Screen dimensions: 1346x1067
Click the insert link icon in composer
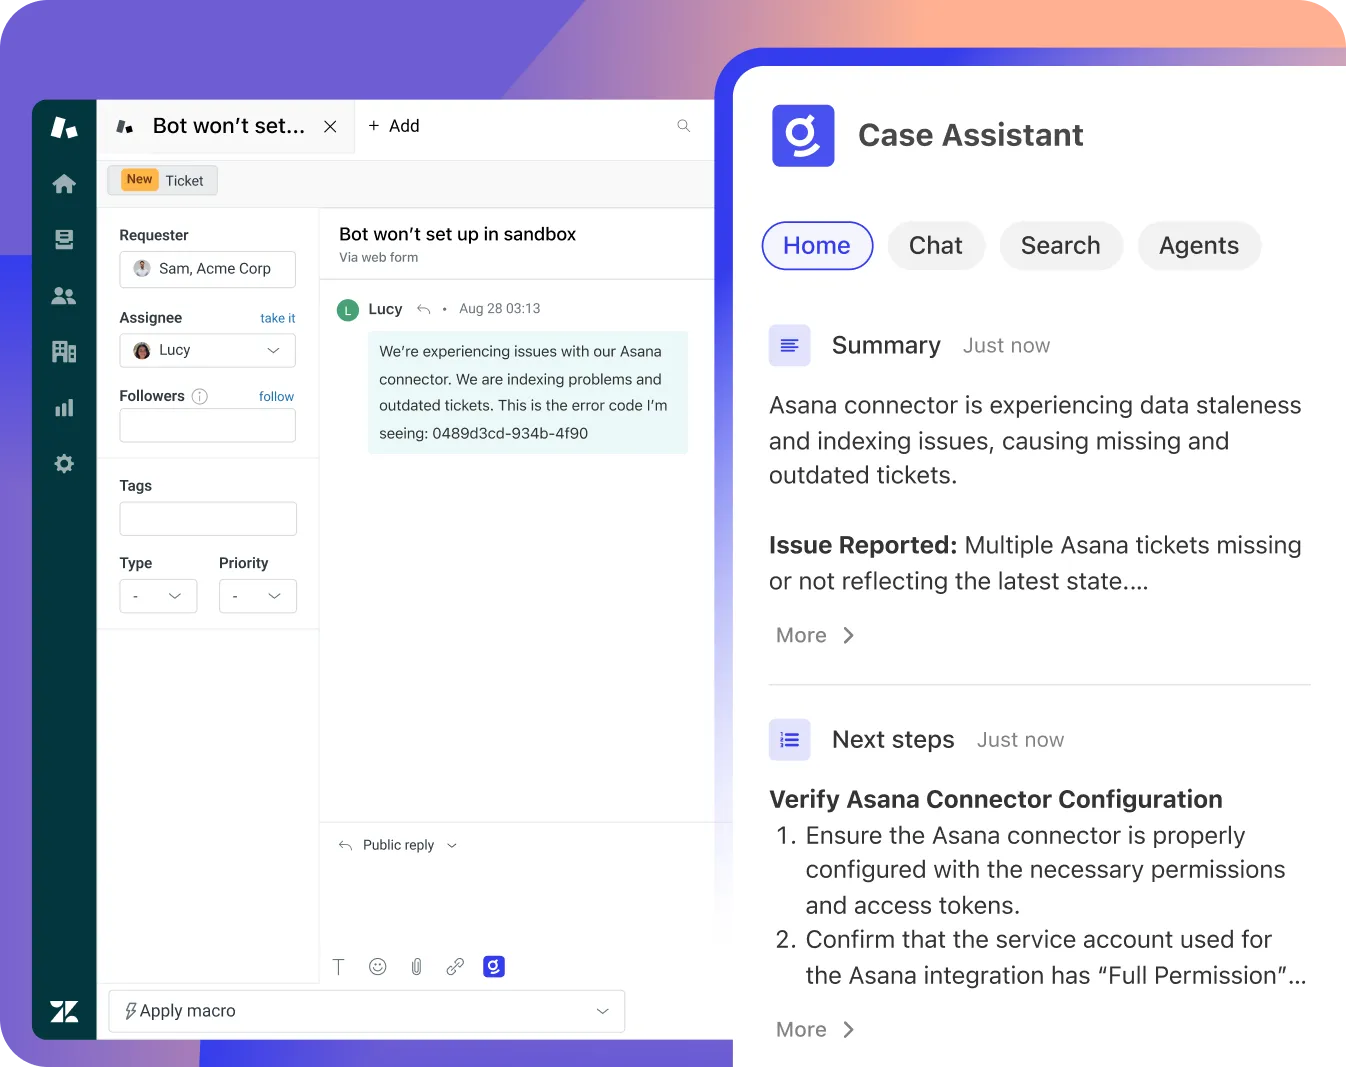coord(455,967)
